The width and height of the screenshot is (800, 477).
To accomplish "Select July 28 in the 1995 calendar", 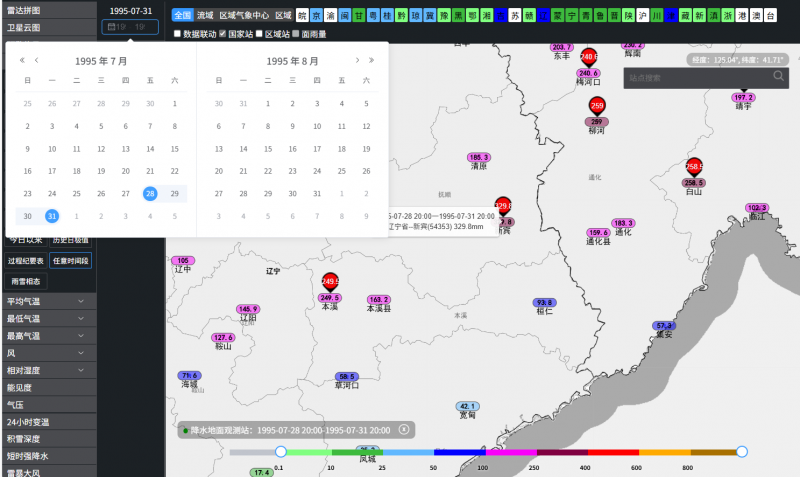I will [150, 193].
